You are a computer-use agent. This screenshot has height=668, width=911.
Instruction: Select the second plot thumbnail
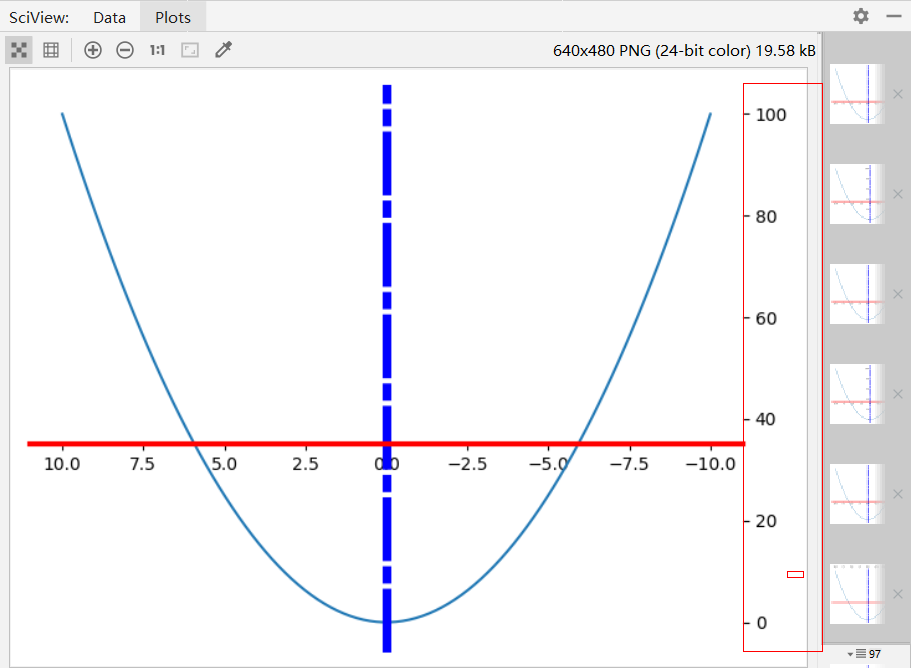tap(857, 194)
